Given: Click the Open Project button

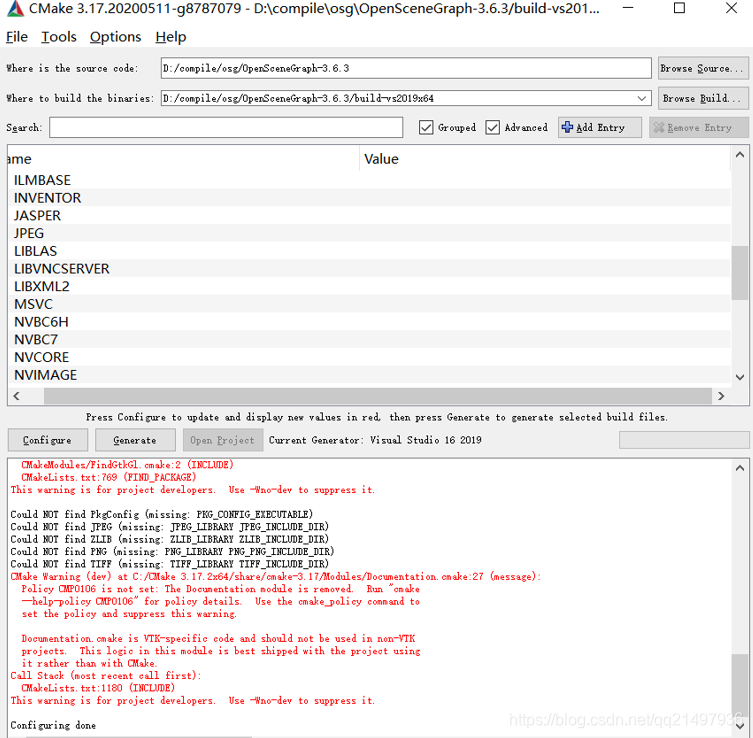Looking at the screenshot, I should [x=222, y=440].
